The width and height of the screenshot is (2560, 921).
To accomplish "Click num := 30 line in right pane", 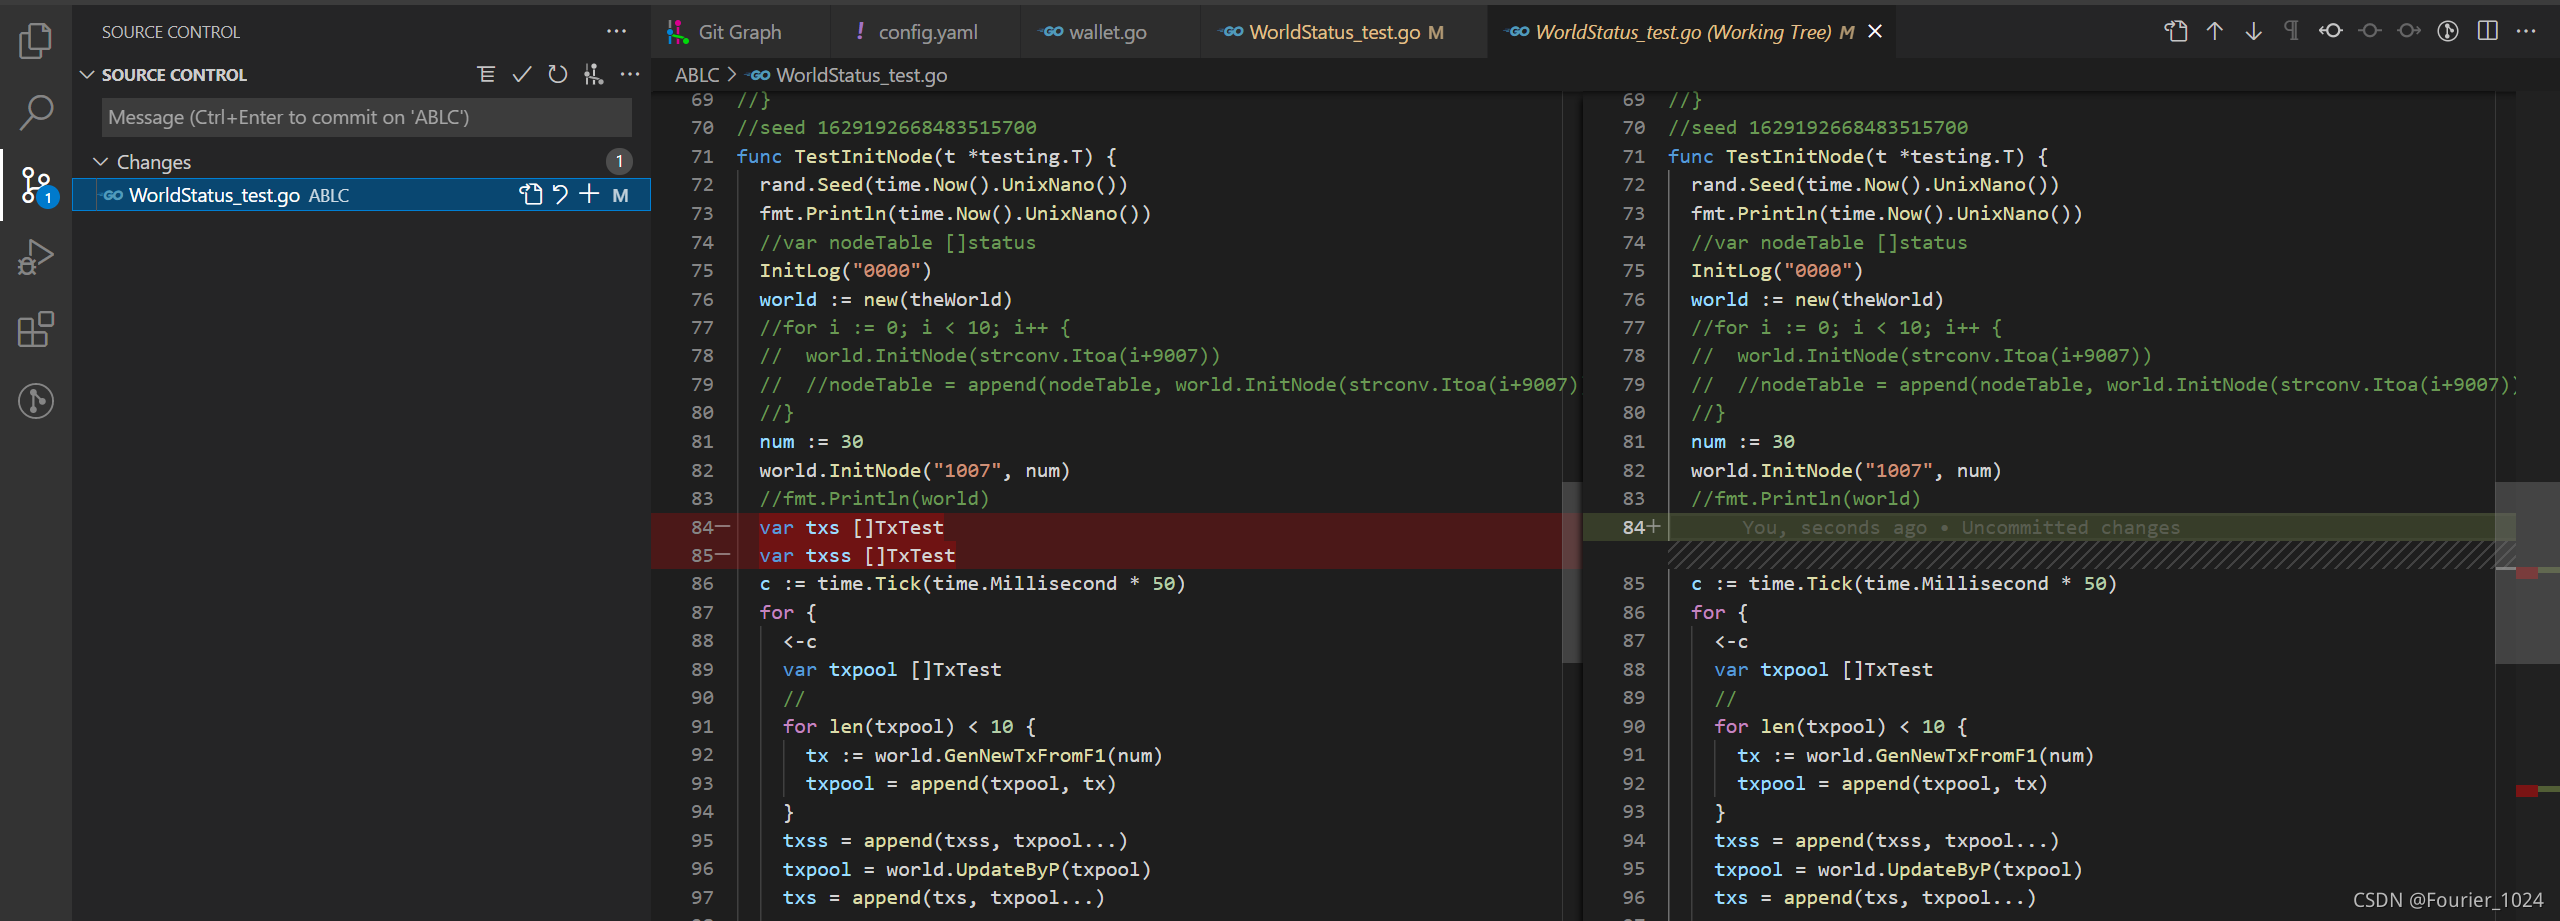I will click(x=1743, y=441).
